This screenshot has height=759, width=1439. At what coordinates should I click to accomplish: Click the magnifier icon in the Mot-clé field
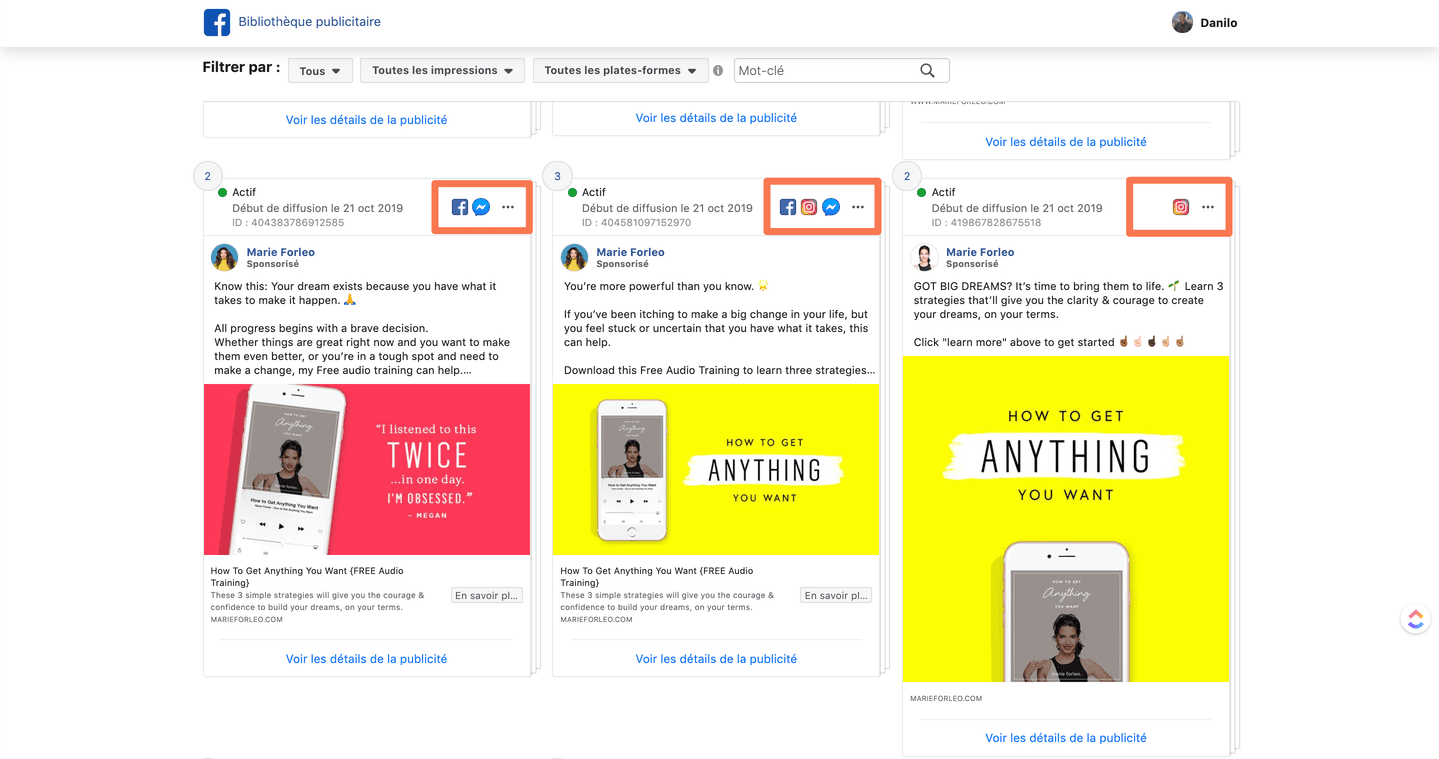pyautogui.click(x=927, y=71)
